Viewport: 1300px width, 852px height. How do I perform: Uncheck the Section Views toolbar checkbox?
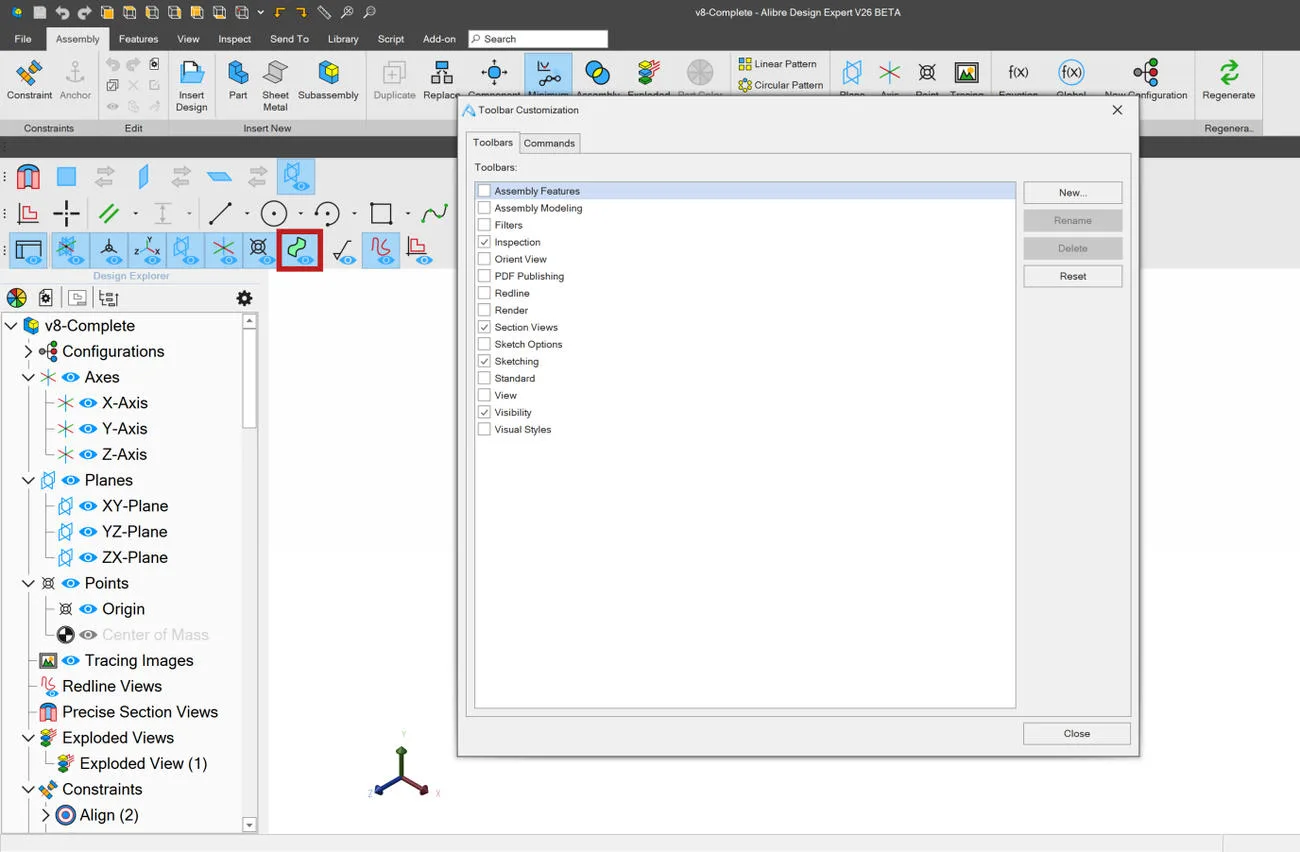click(484, 327)
